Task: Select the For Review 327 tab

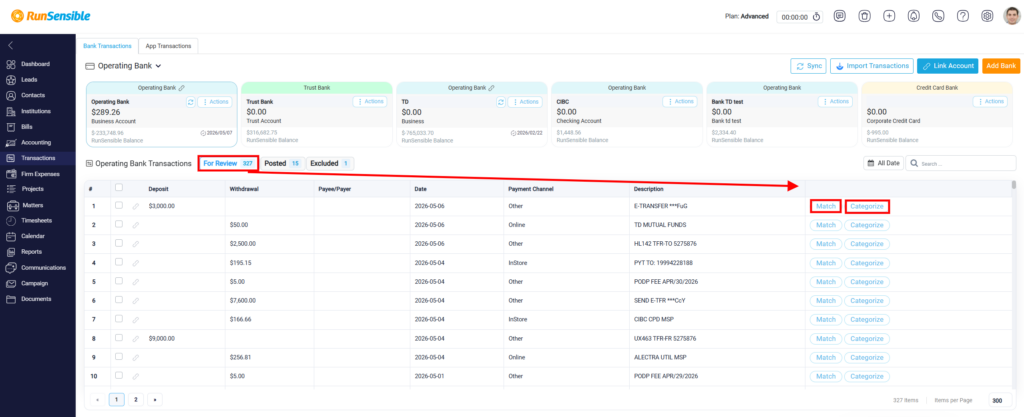Action: coord(229,163)
